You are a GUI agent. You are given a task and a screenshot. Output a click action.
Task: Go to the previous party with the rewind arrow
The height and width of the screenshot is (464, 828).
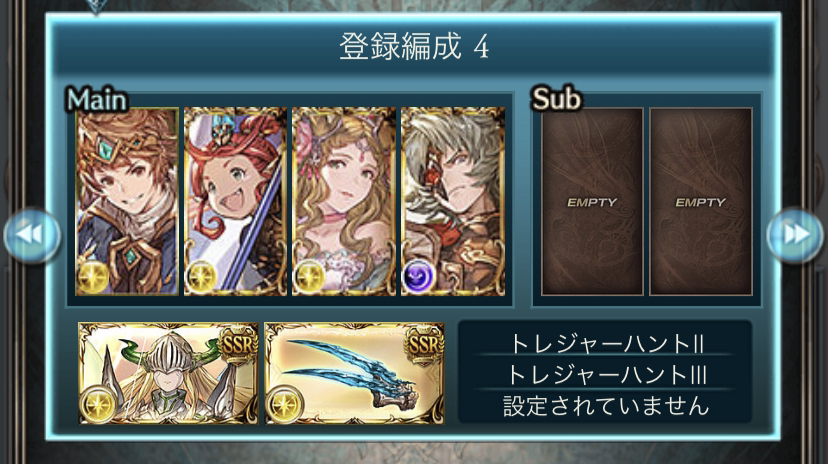(32, 234)
